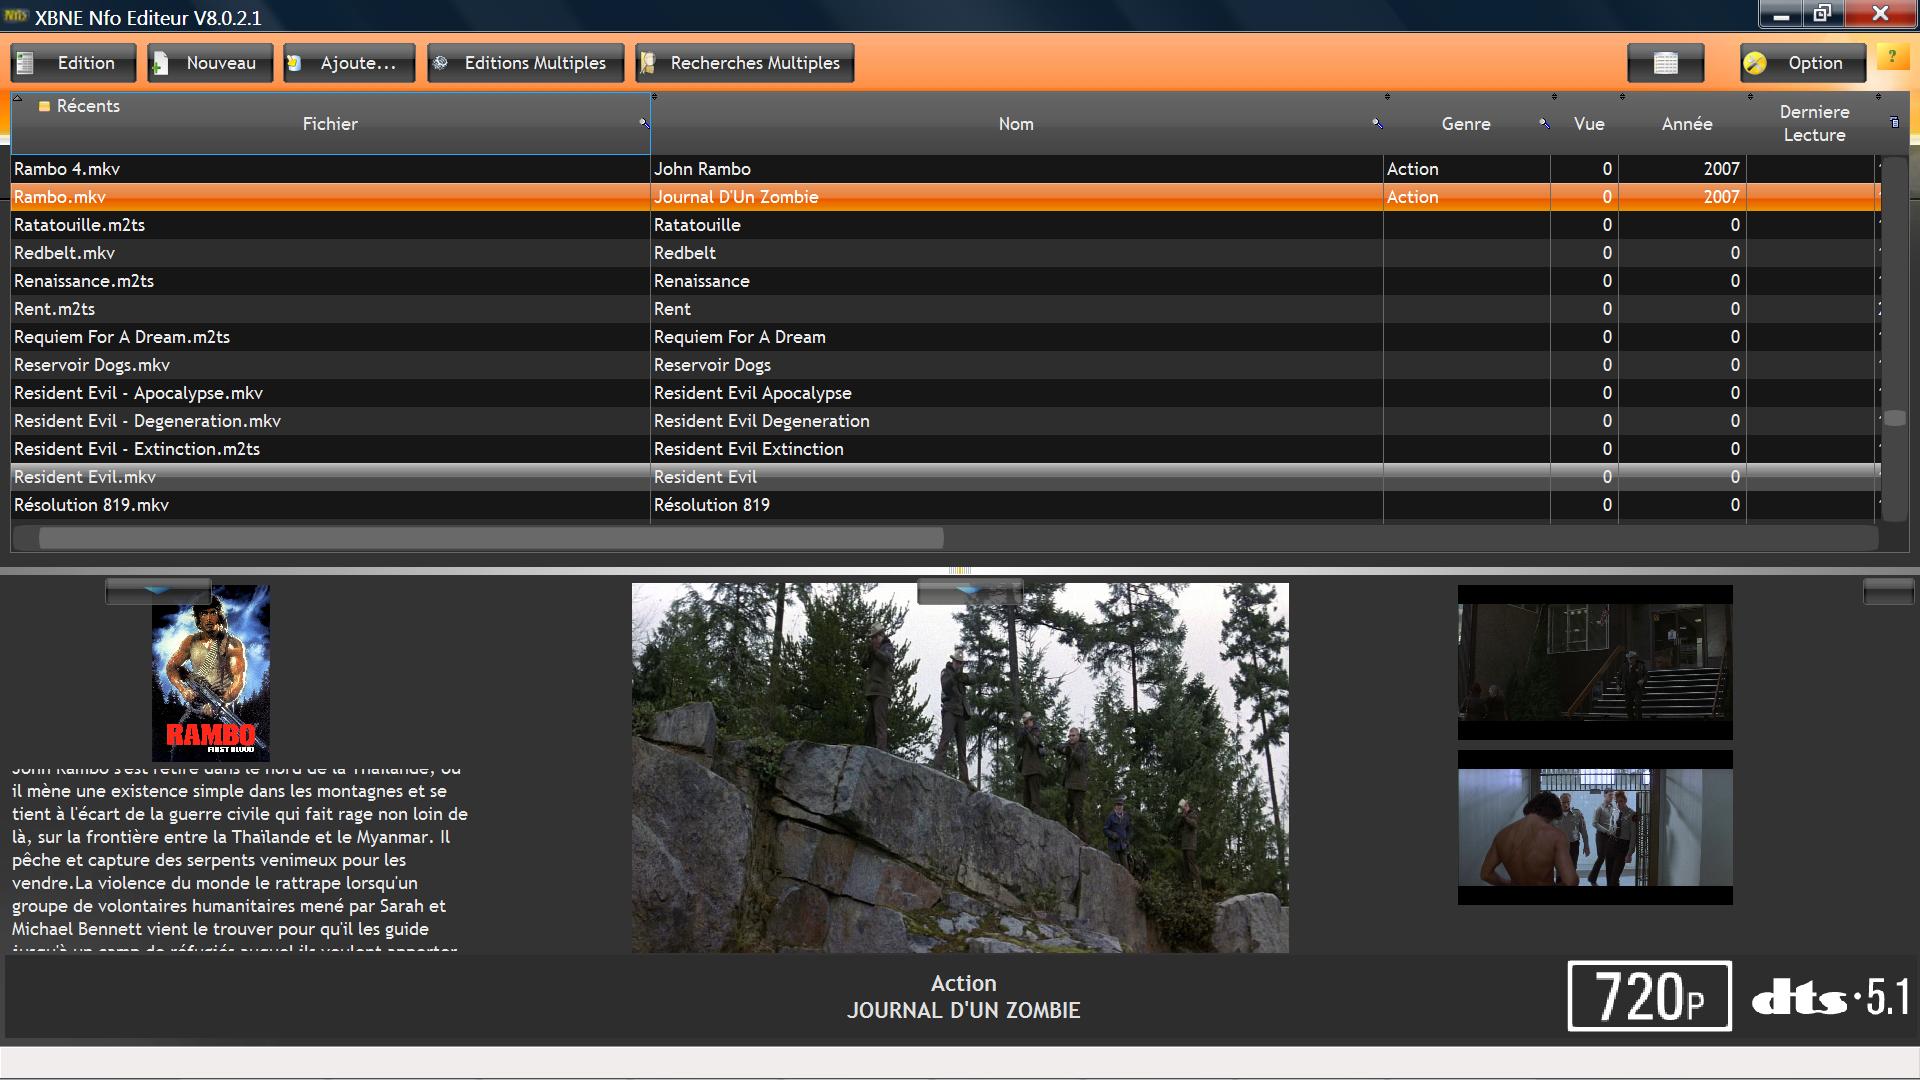Sort by the Année column header

[x=1687, y=124]
